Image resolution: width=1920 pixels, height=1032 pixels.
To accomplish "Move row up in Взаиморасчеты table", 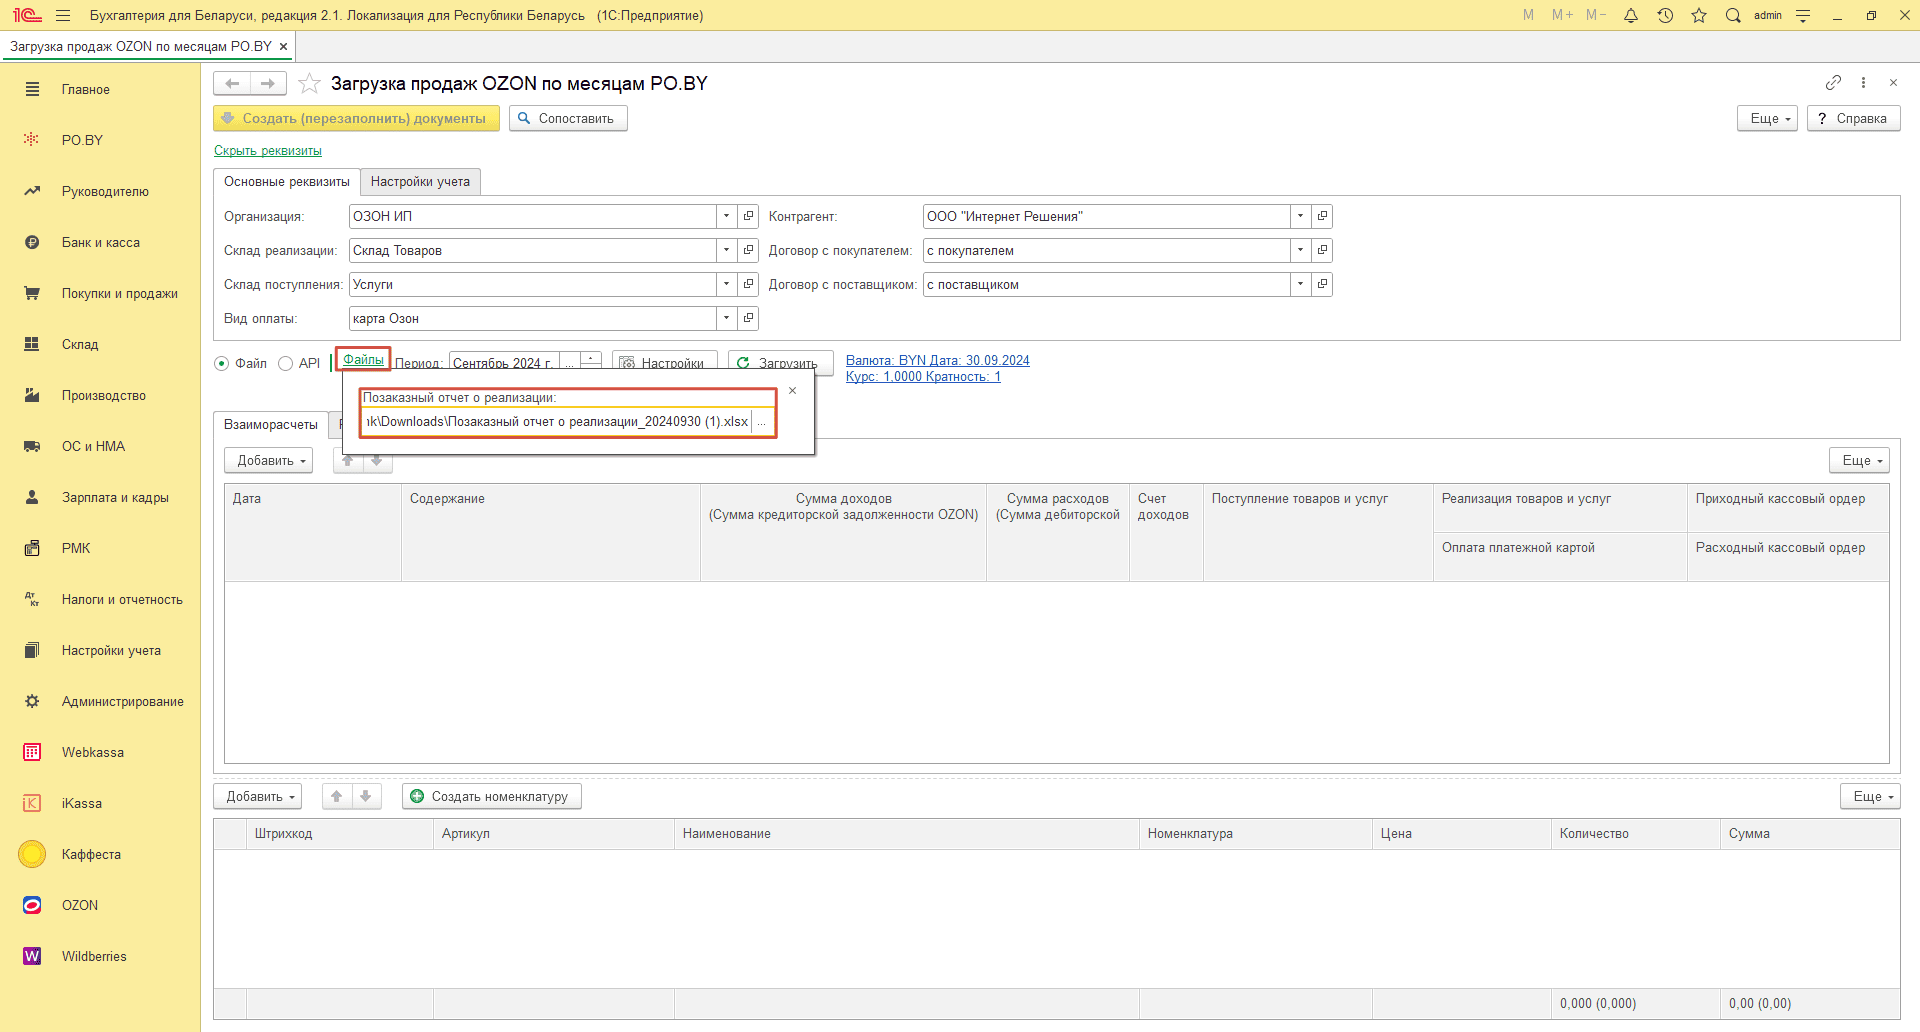I will (348, 460).
